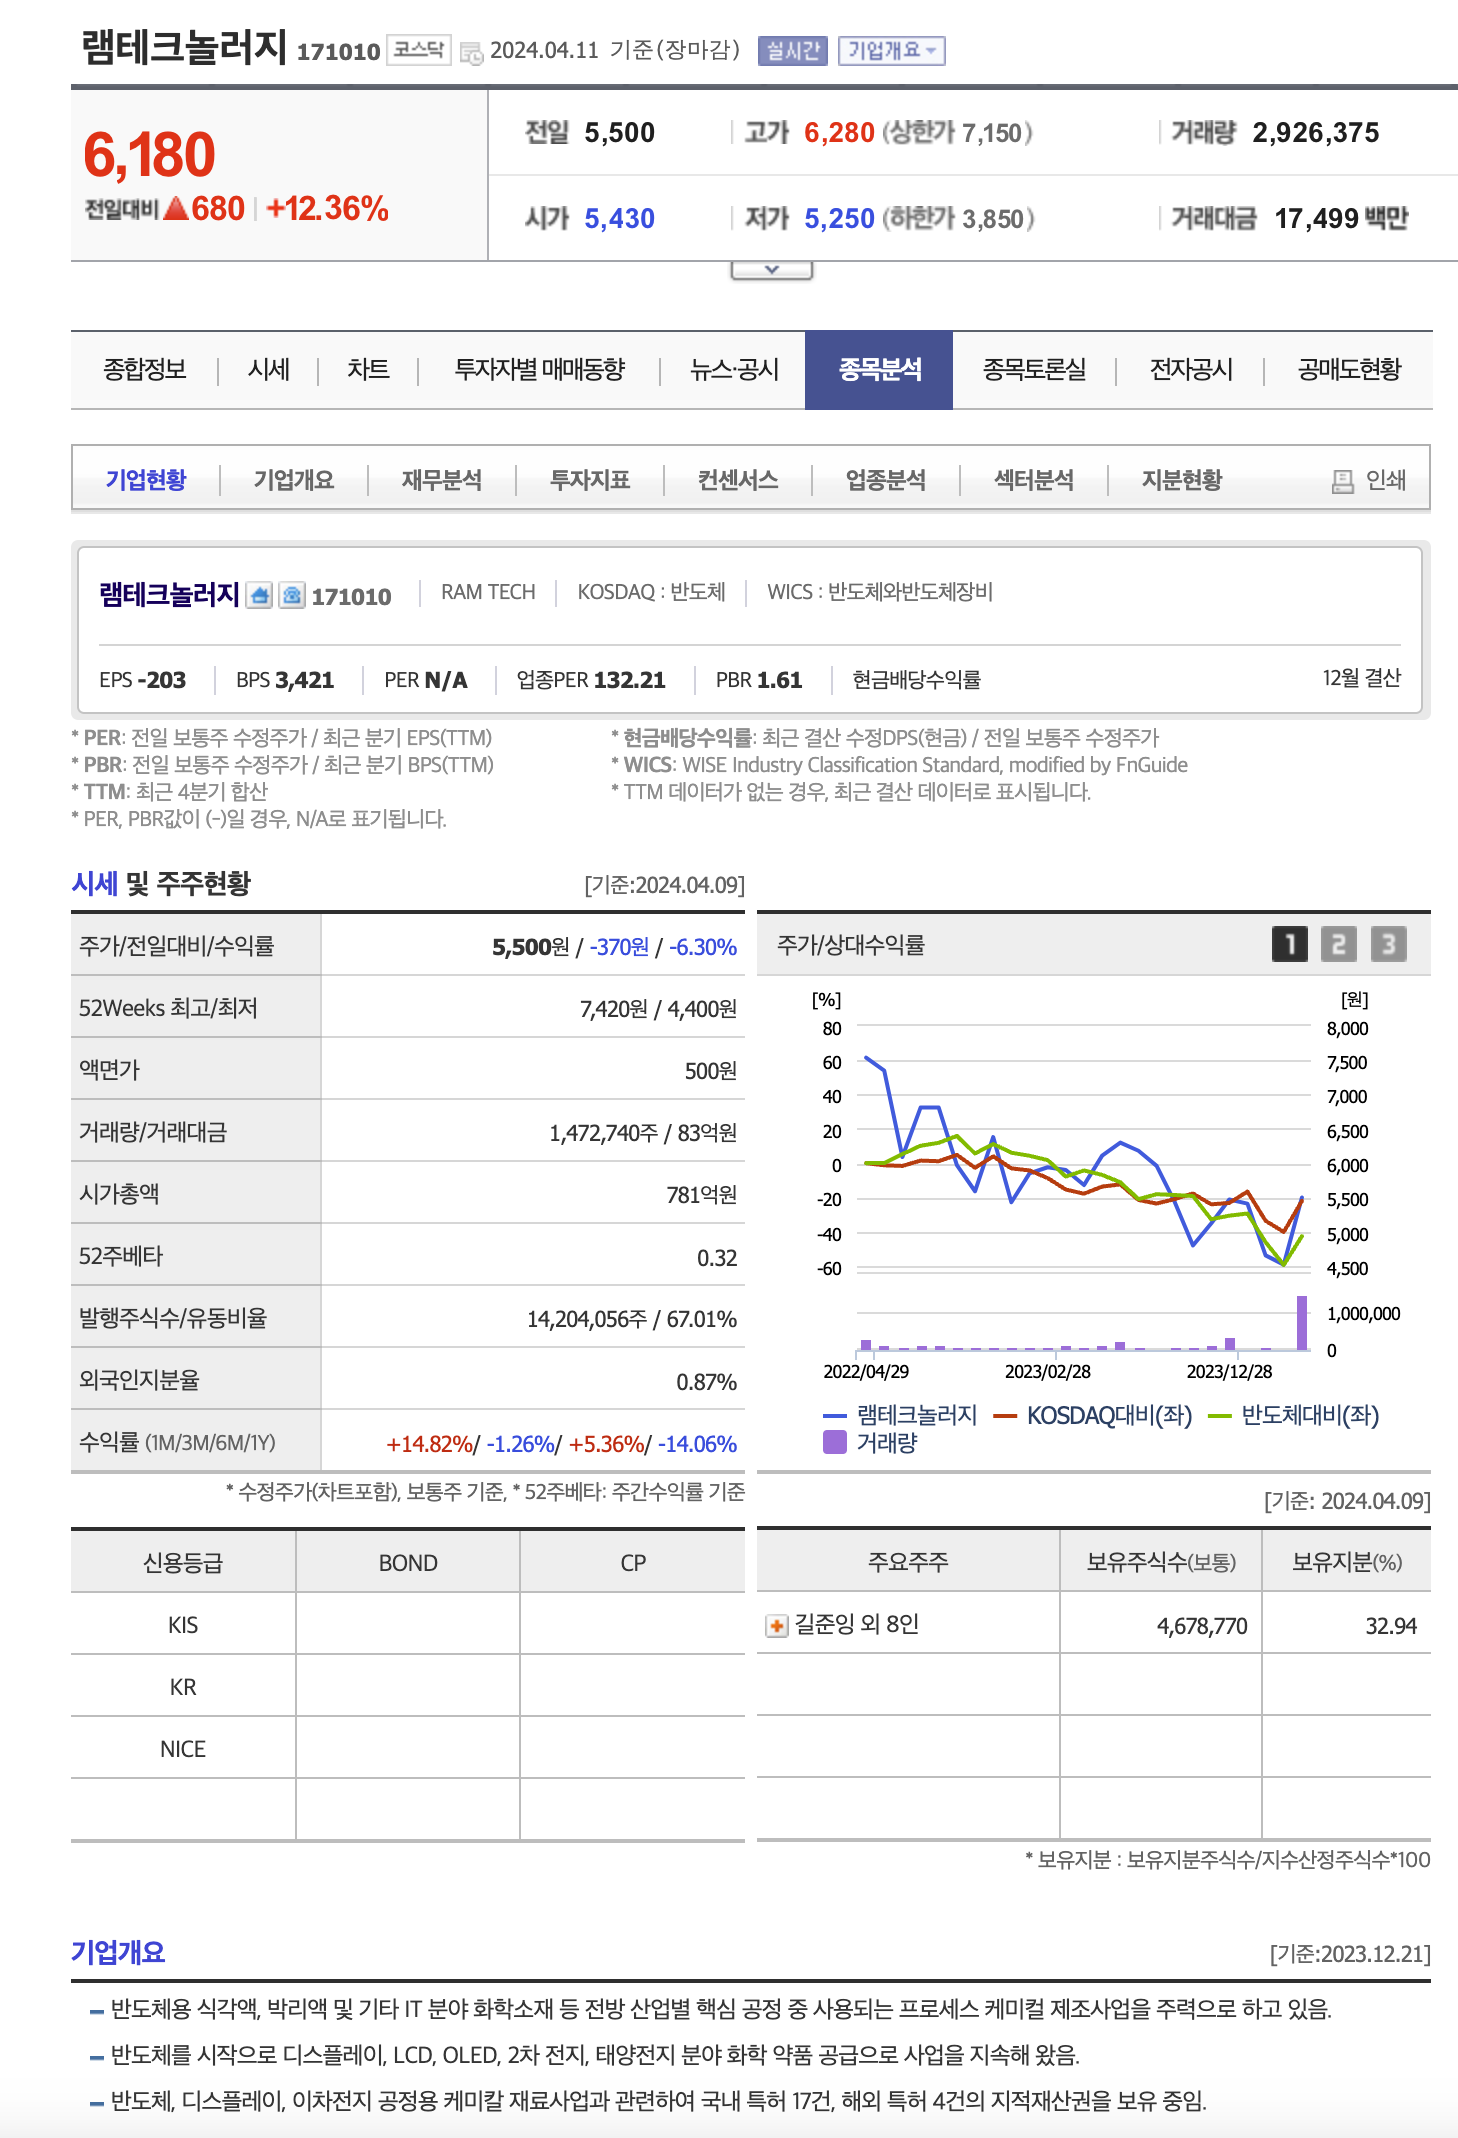Screen dimensions: 1458x2138
Task: Click the 길준잉 외 8인 shareholder name
Action: tap(857, 1624)
